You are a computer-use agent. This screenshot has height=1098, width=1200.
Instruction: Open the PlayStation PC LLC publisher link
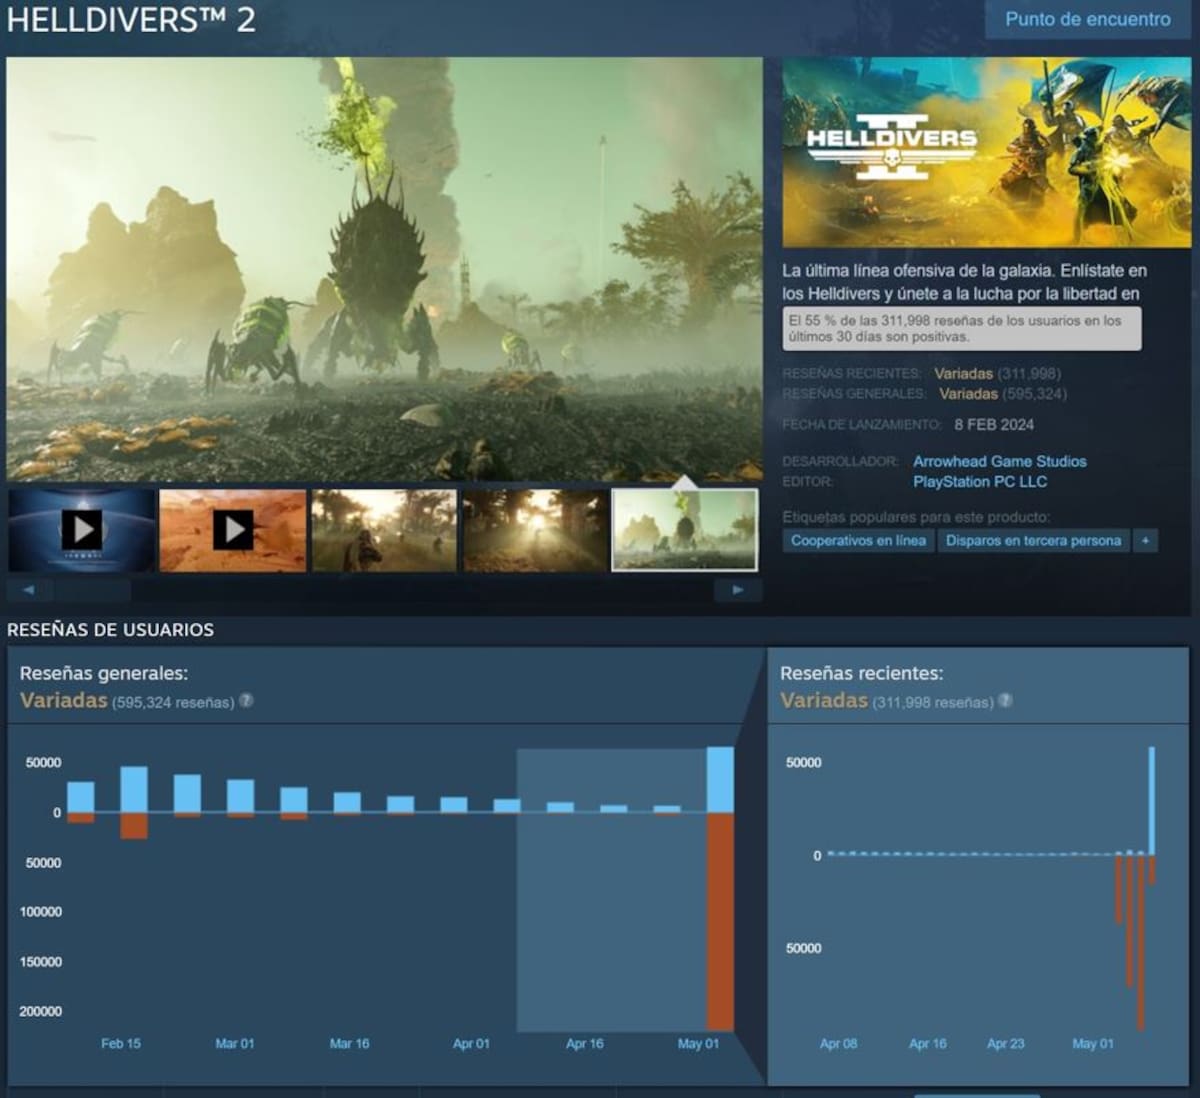pyautogui.click(x=980, y=481)
